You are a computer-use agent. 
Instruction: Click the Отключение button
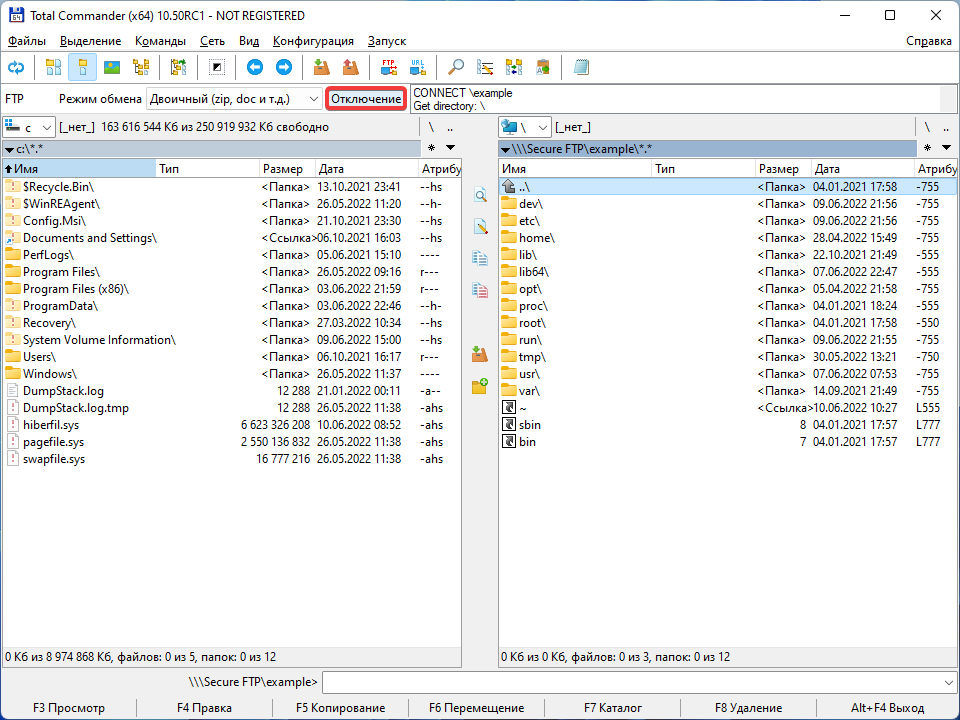(366, 99)
